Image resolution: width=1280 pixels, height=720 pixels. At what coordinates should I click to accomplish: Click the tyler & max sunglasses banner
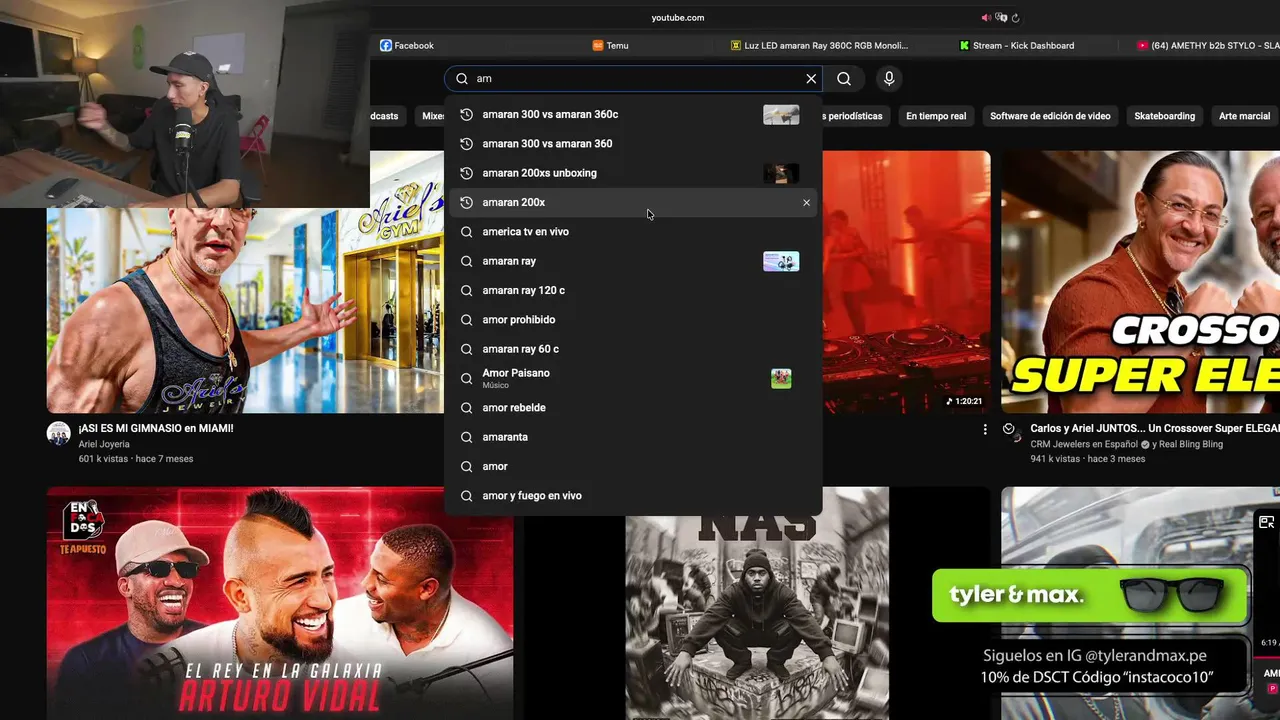1090,595
